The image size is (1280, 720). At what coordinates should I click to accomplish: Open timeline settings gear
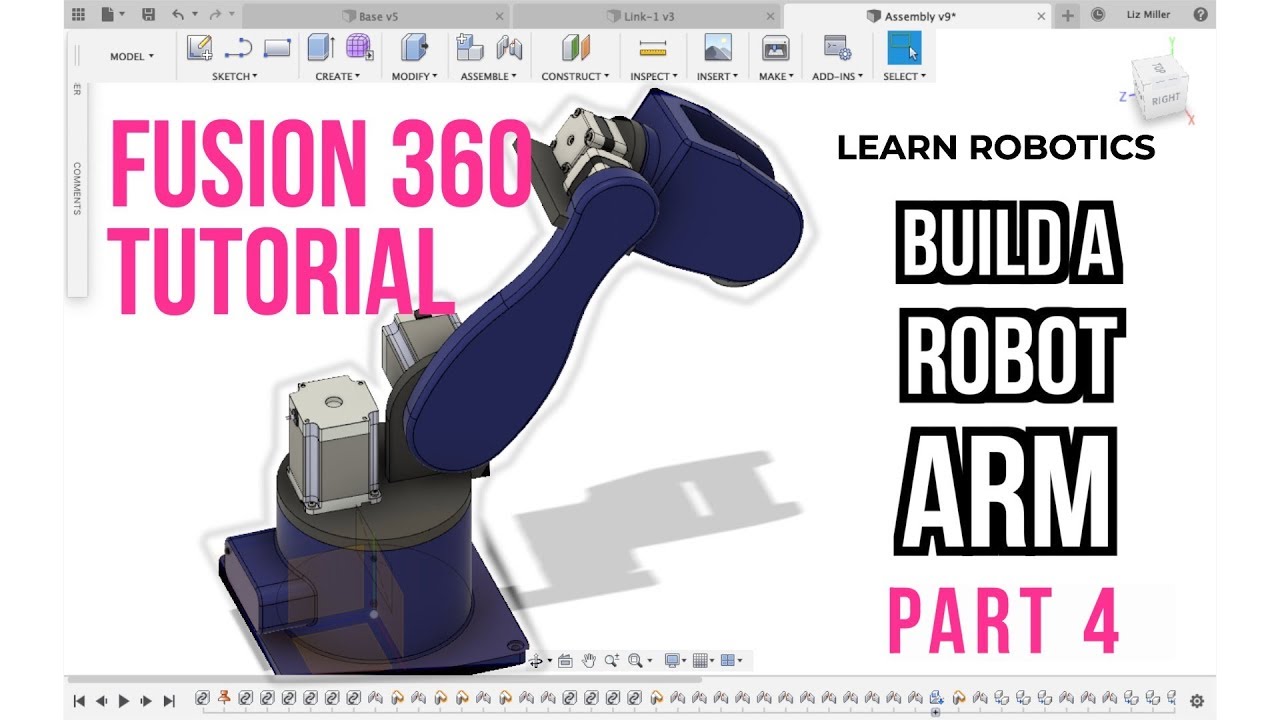pyautogui.click(x=1197, y=701)
